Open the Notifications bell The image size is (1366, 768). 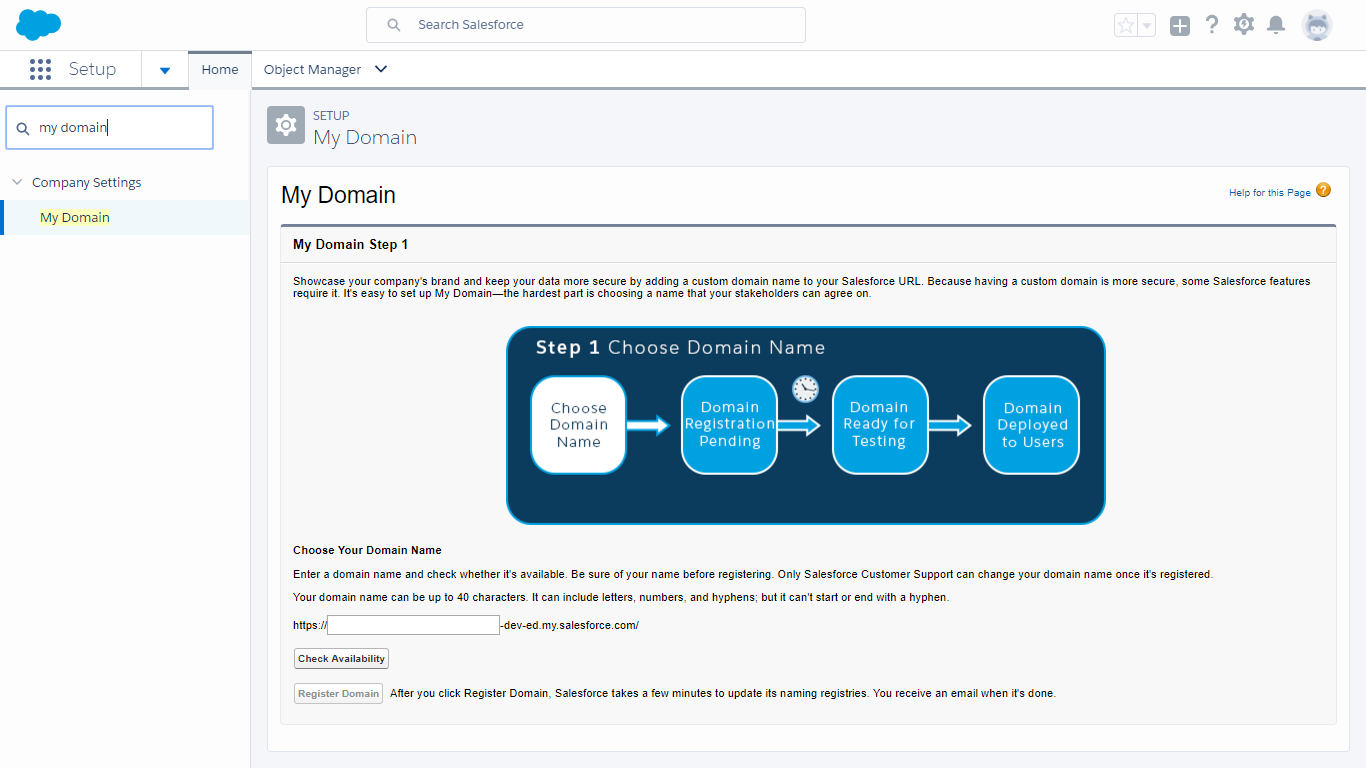click(x=1276, y=25)
